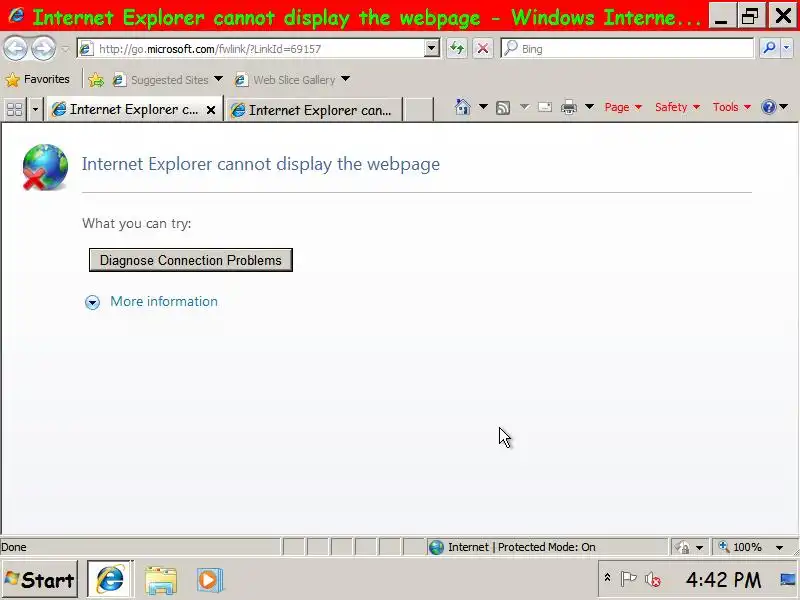This screenshot has height=600, width=800.
Task: Launch Windows Media Player taskbar icon
Action: click(210, 580)
